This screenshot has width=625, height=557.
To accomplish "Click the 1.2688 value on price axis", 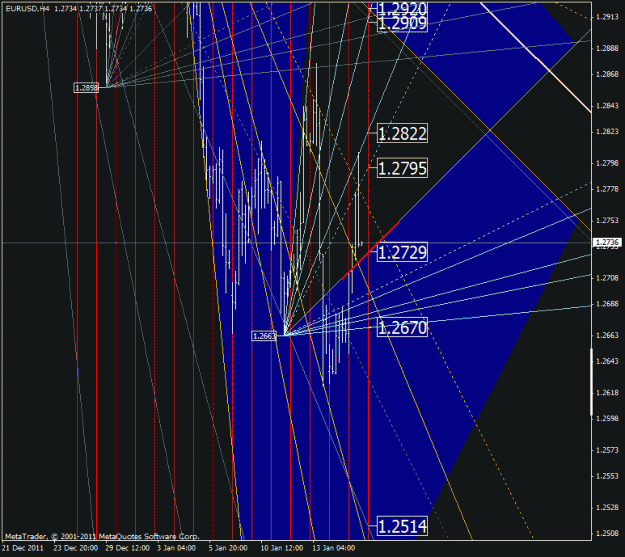I will click(607, 304).
